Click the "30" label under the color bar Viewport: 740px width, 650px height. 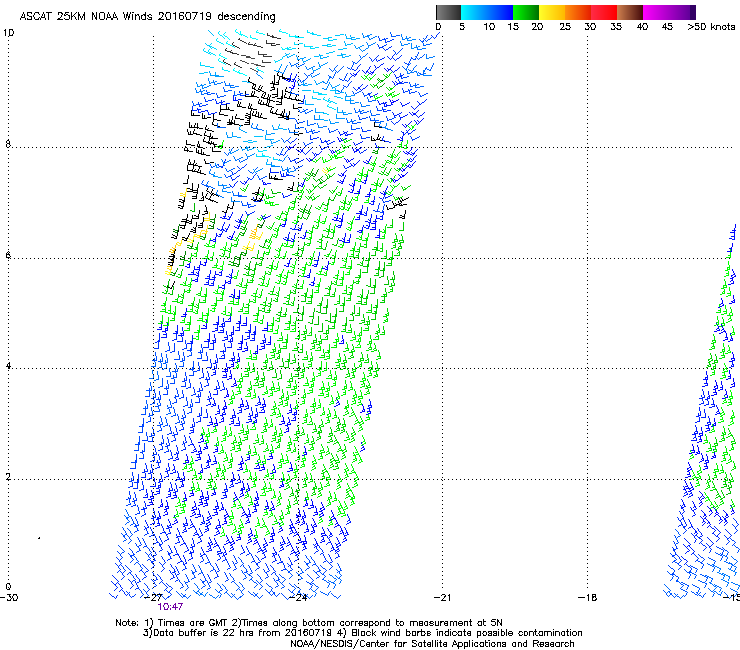pyautogui.click(x=590, y=27)
